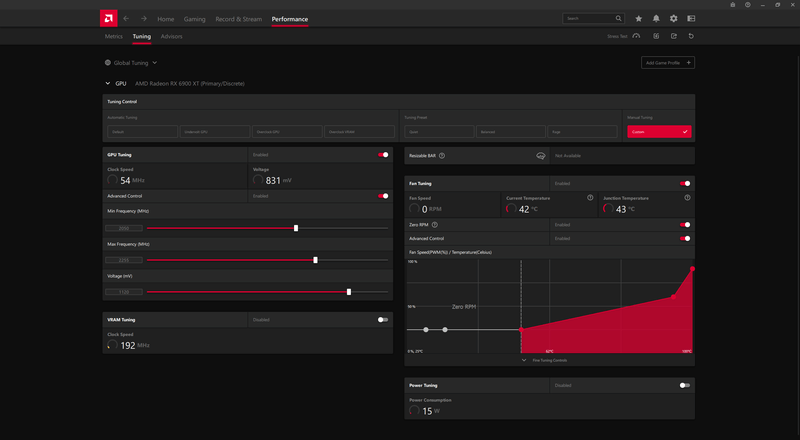
Task: Click the export profile icon
Action: [673, 36]
